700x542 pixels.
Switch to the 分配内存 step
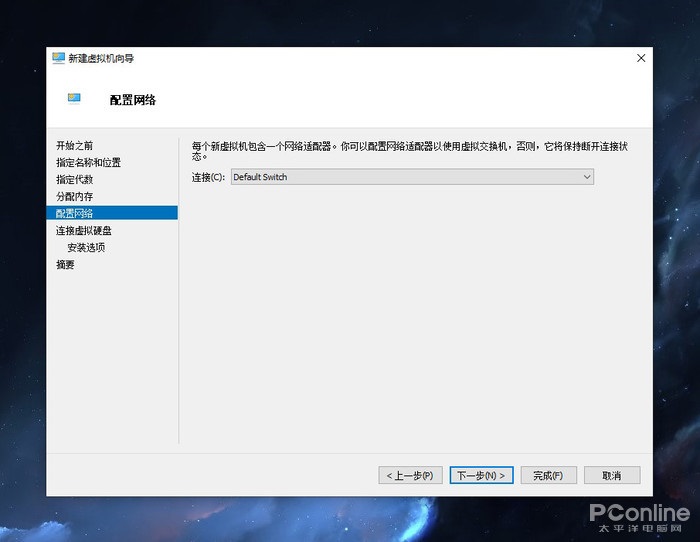coord(75,196)
